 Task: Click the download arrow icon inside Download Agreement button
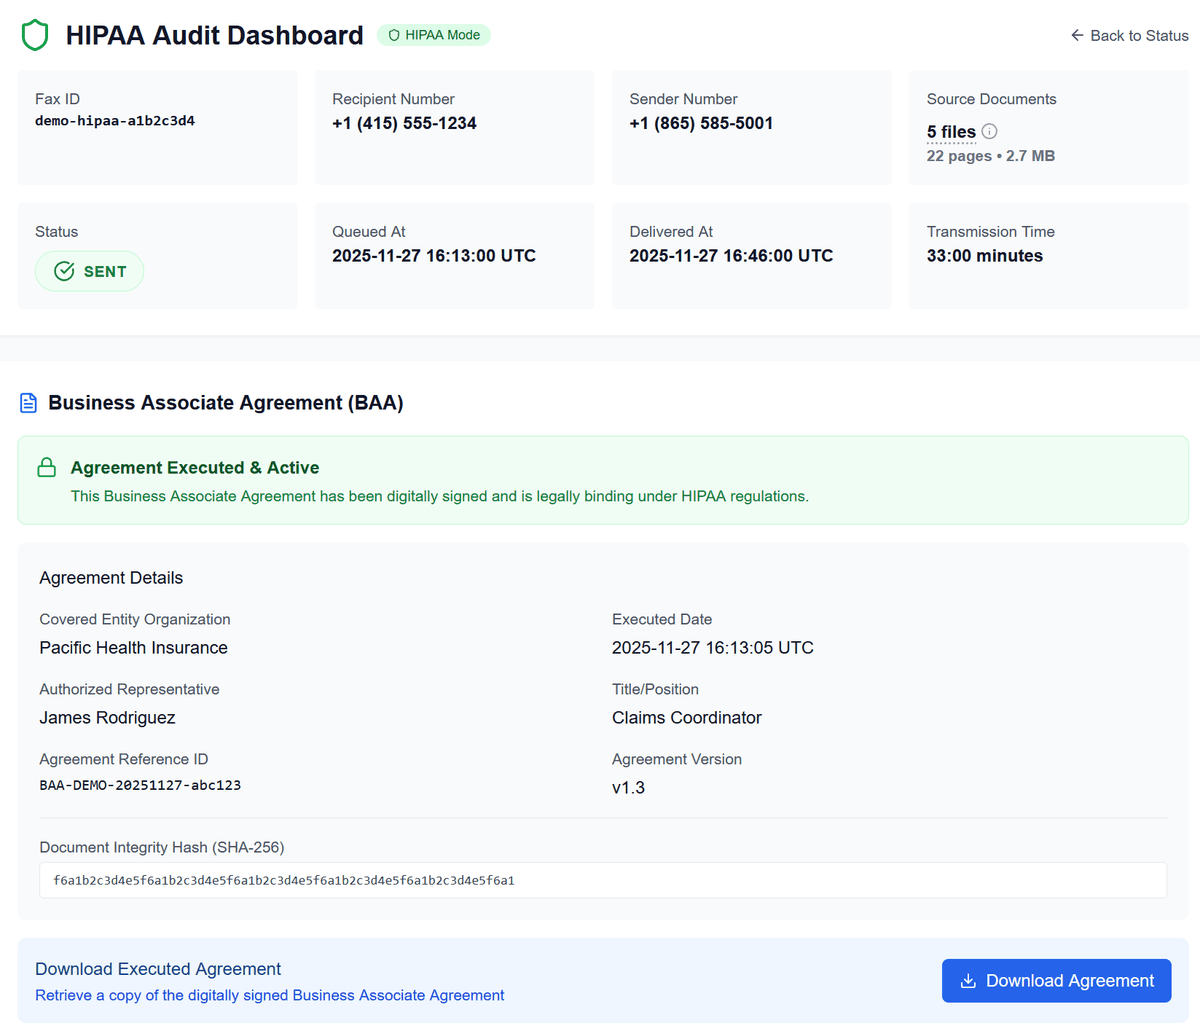tap(967, 981)
